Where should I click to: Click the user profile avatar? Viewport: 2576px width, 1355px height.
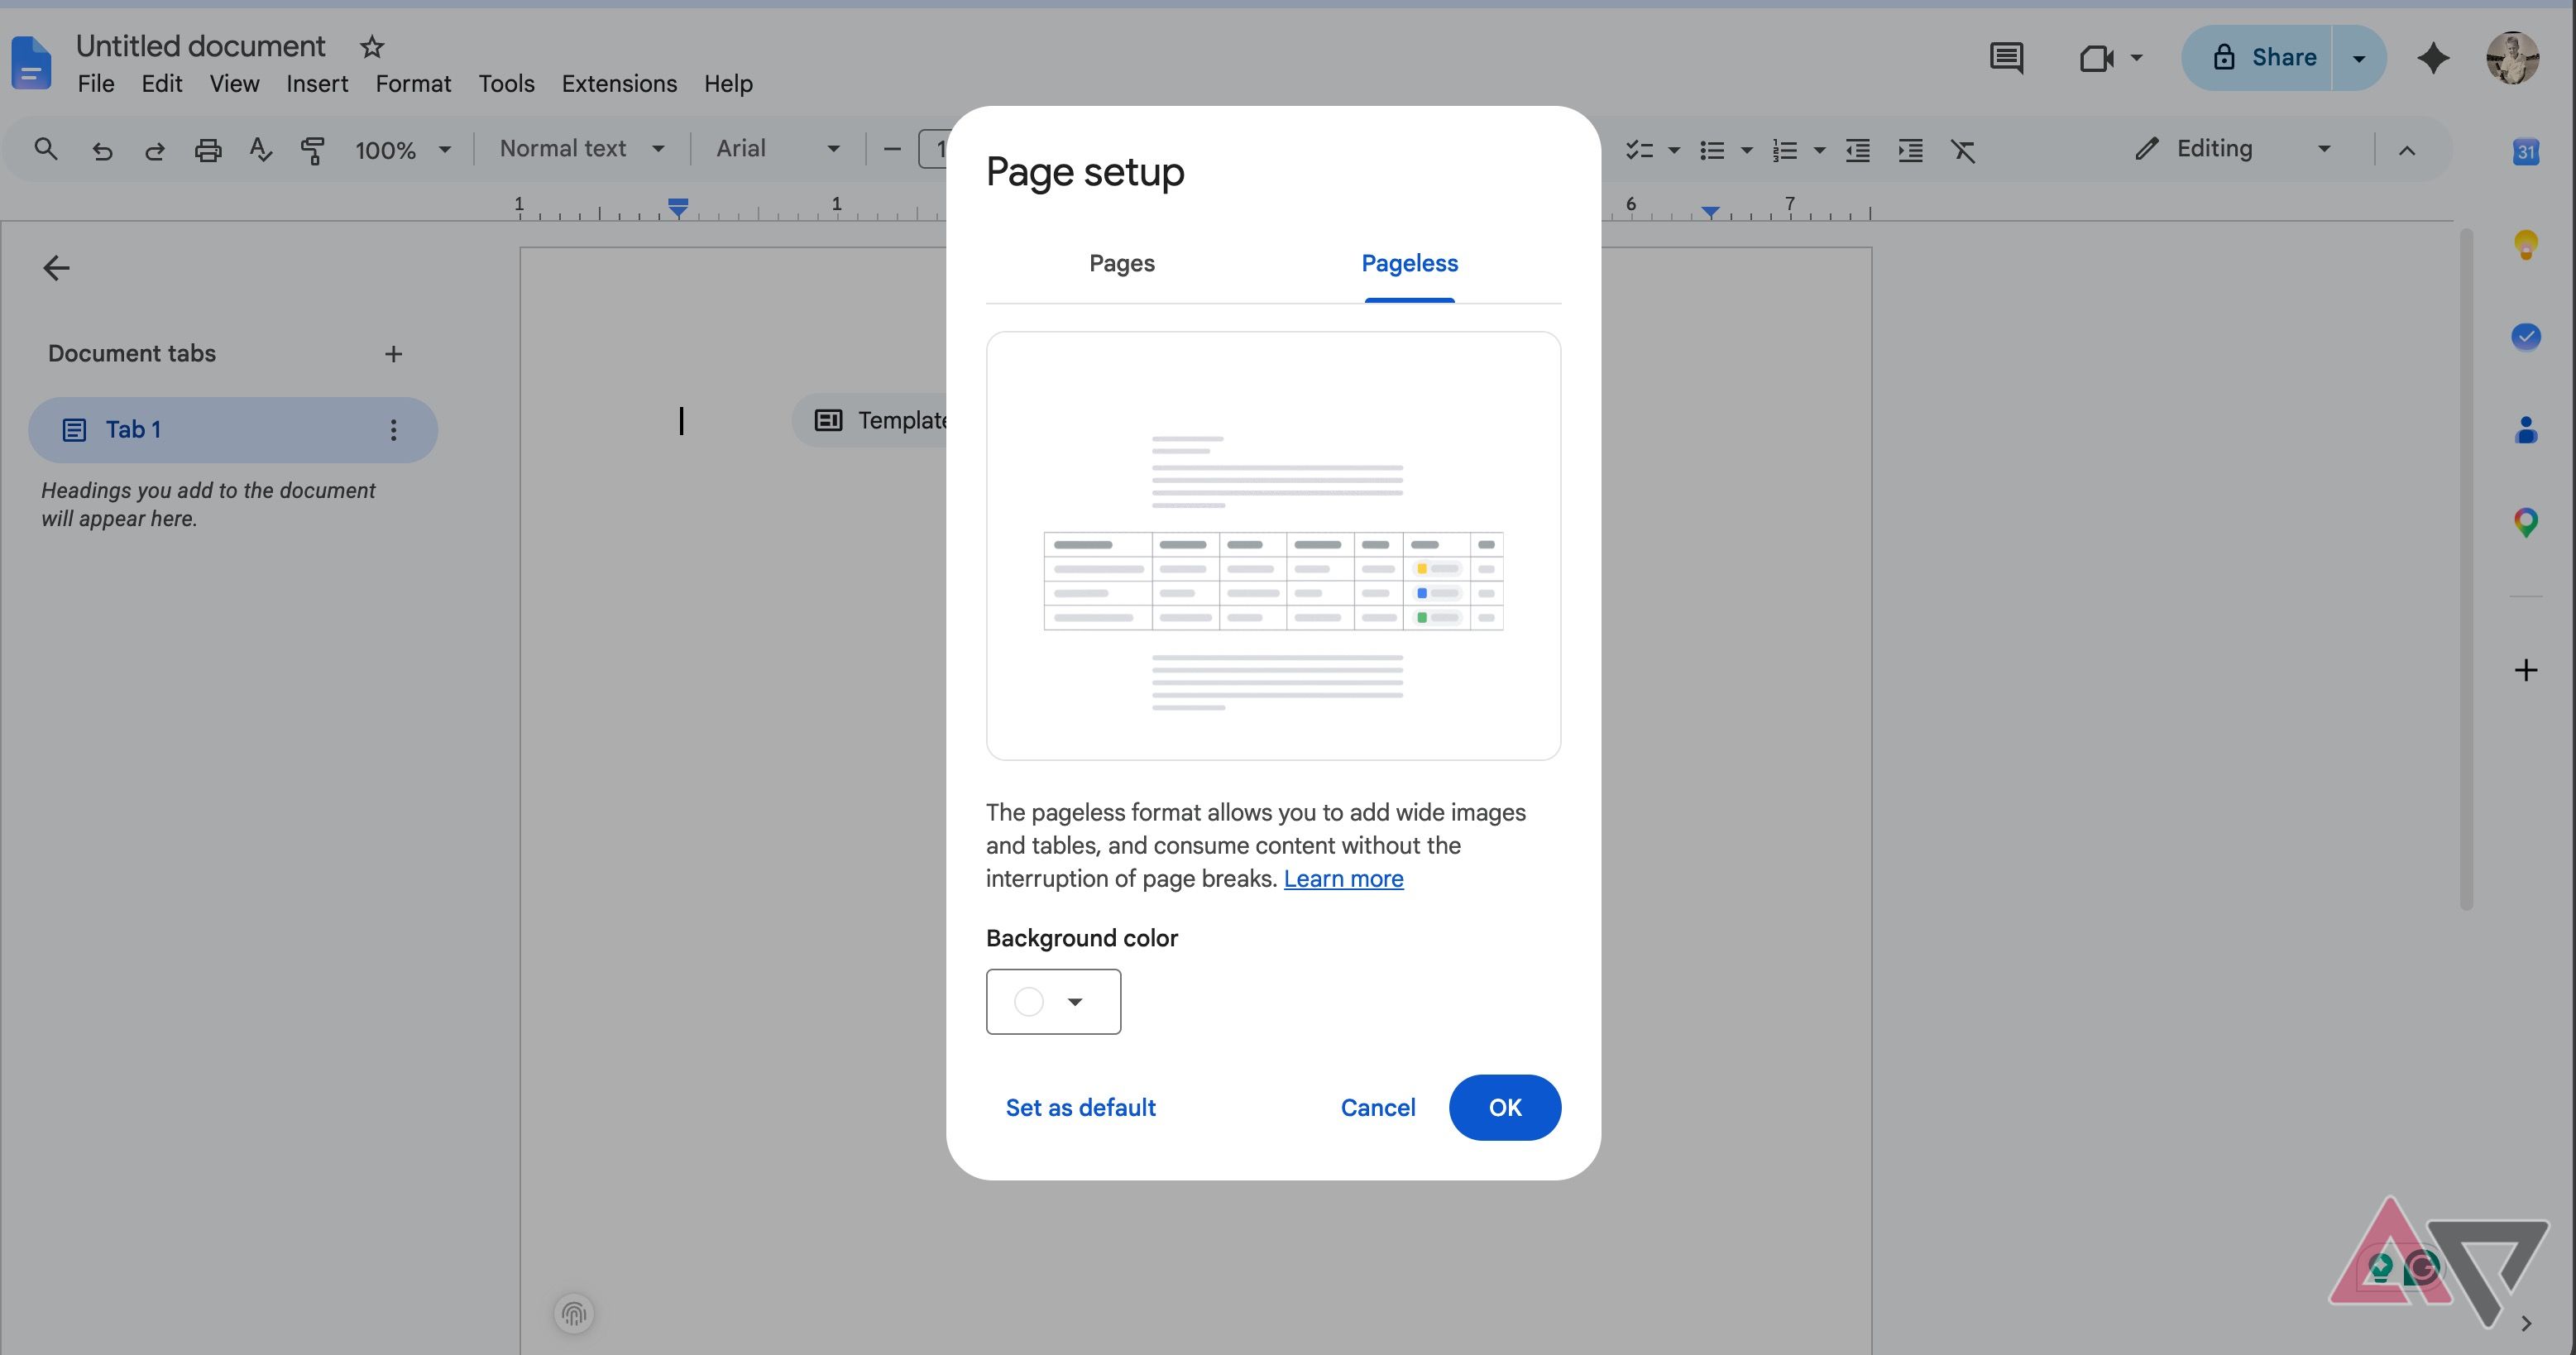pyautogui.click(x=2512, y=58)
